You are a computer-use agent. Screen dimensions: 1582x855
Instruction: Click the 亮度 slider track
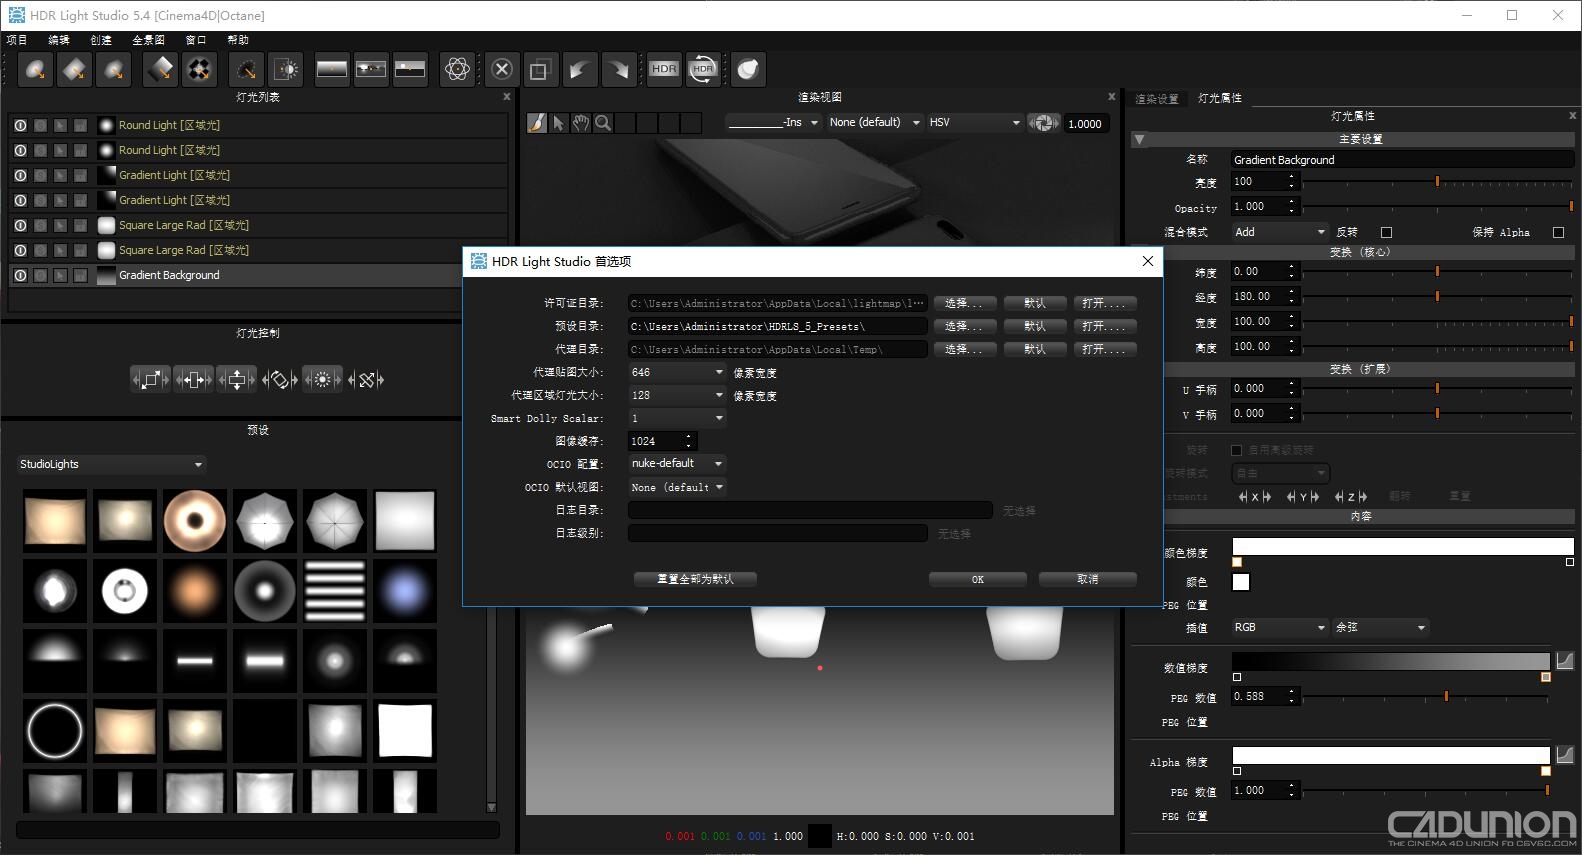tap(1438, 182)
